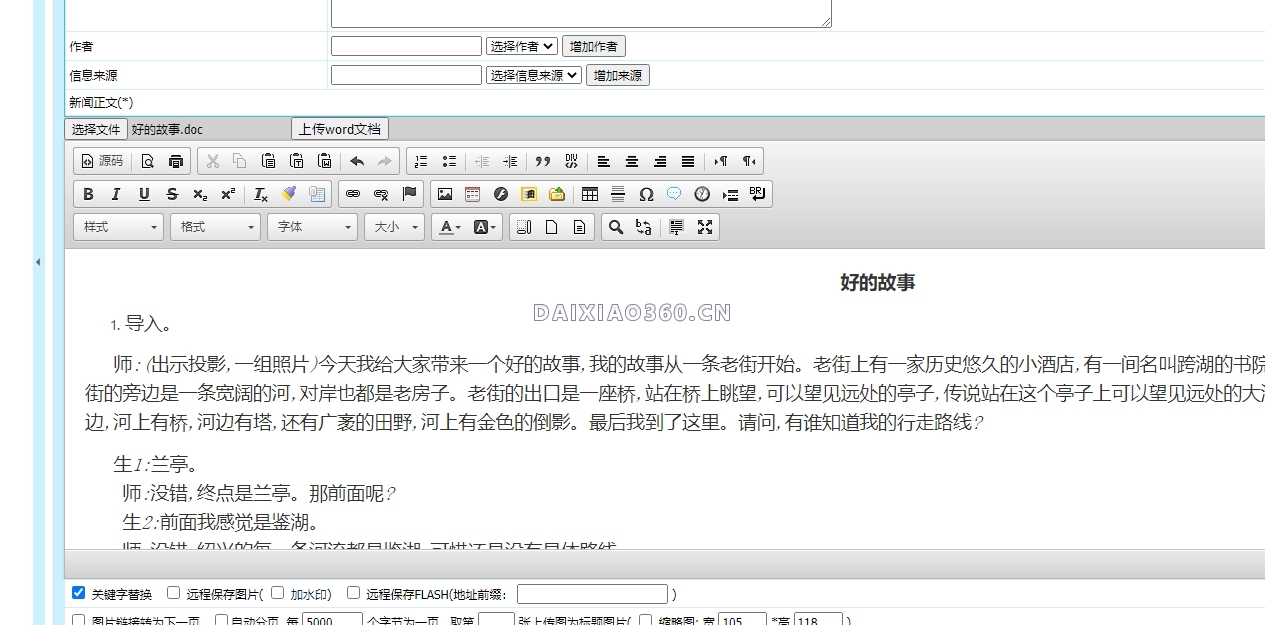The image size is (1265, 625).
Task: Click the insert image icon
Action: (445, 194)
